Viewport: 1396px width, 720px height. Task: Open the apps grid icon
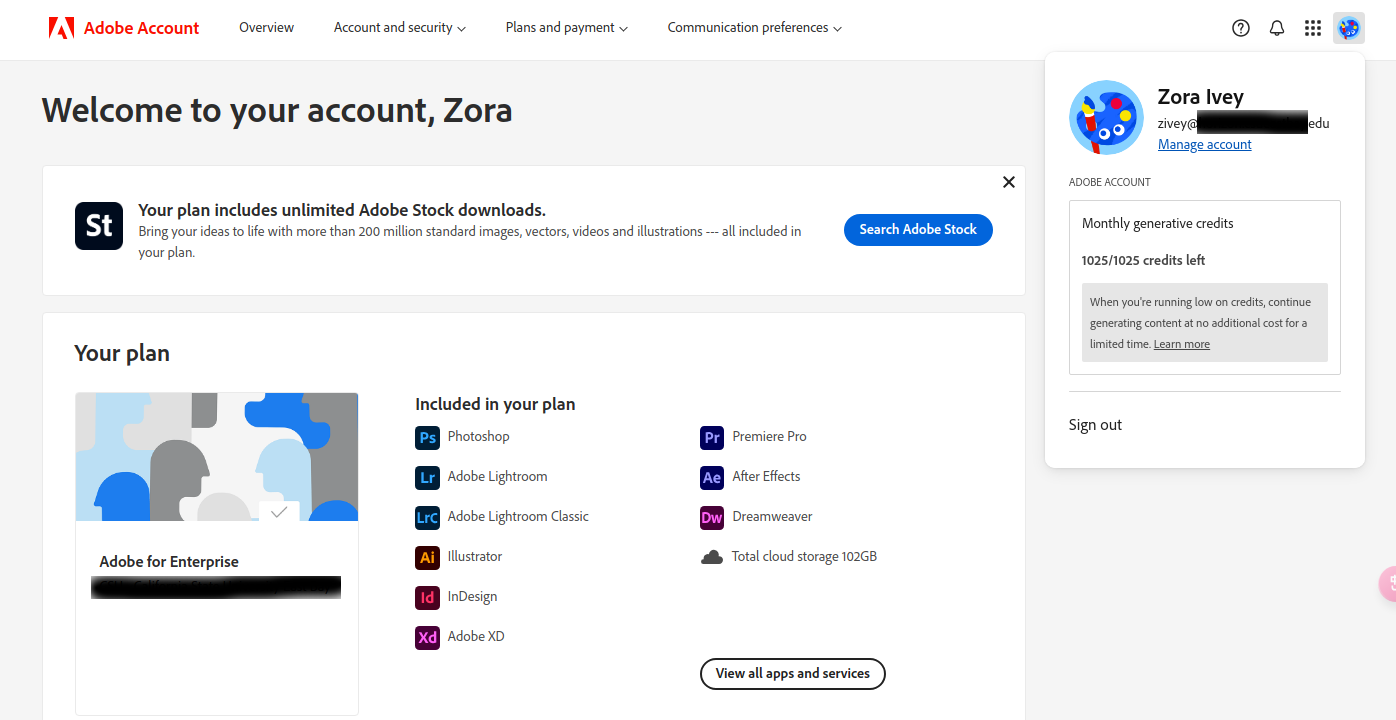point(1313,28)
